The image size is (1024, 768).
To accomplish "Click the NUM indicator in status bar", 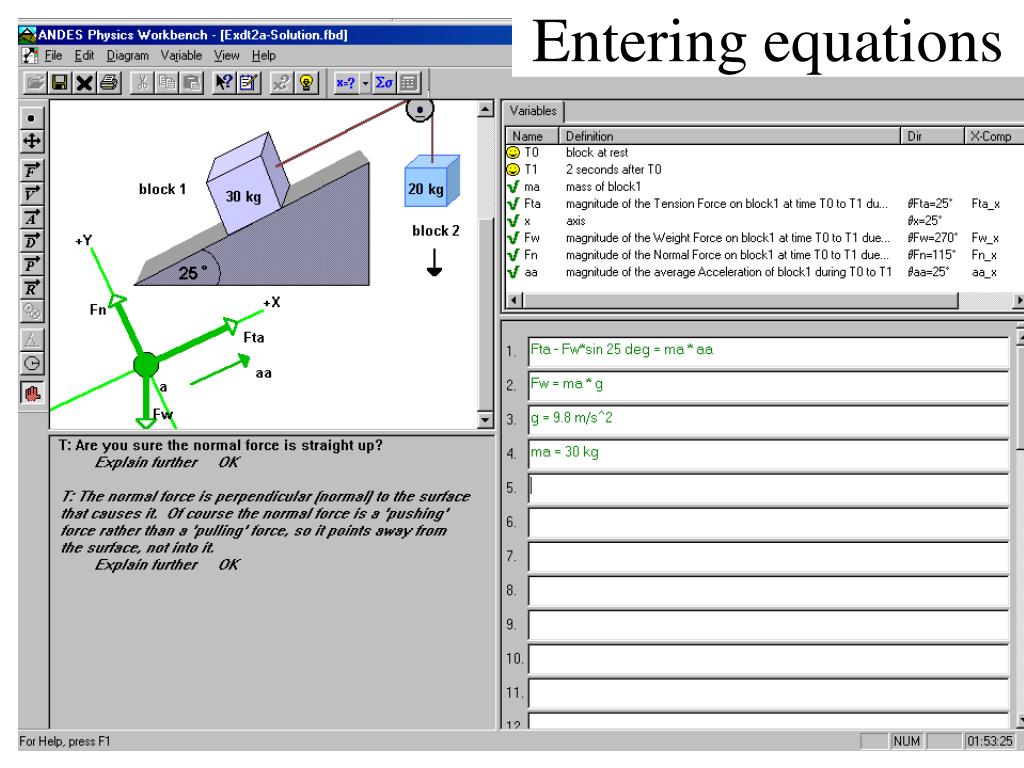I will coord(906,741).
